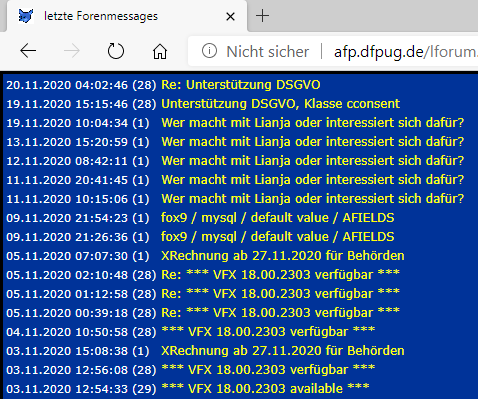This screenshot has height=399, width=478.
Task: Open XRechnung post from 03.11.2020 15:08:38
Action: [283, 351]
